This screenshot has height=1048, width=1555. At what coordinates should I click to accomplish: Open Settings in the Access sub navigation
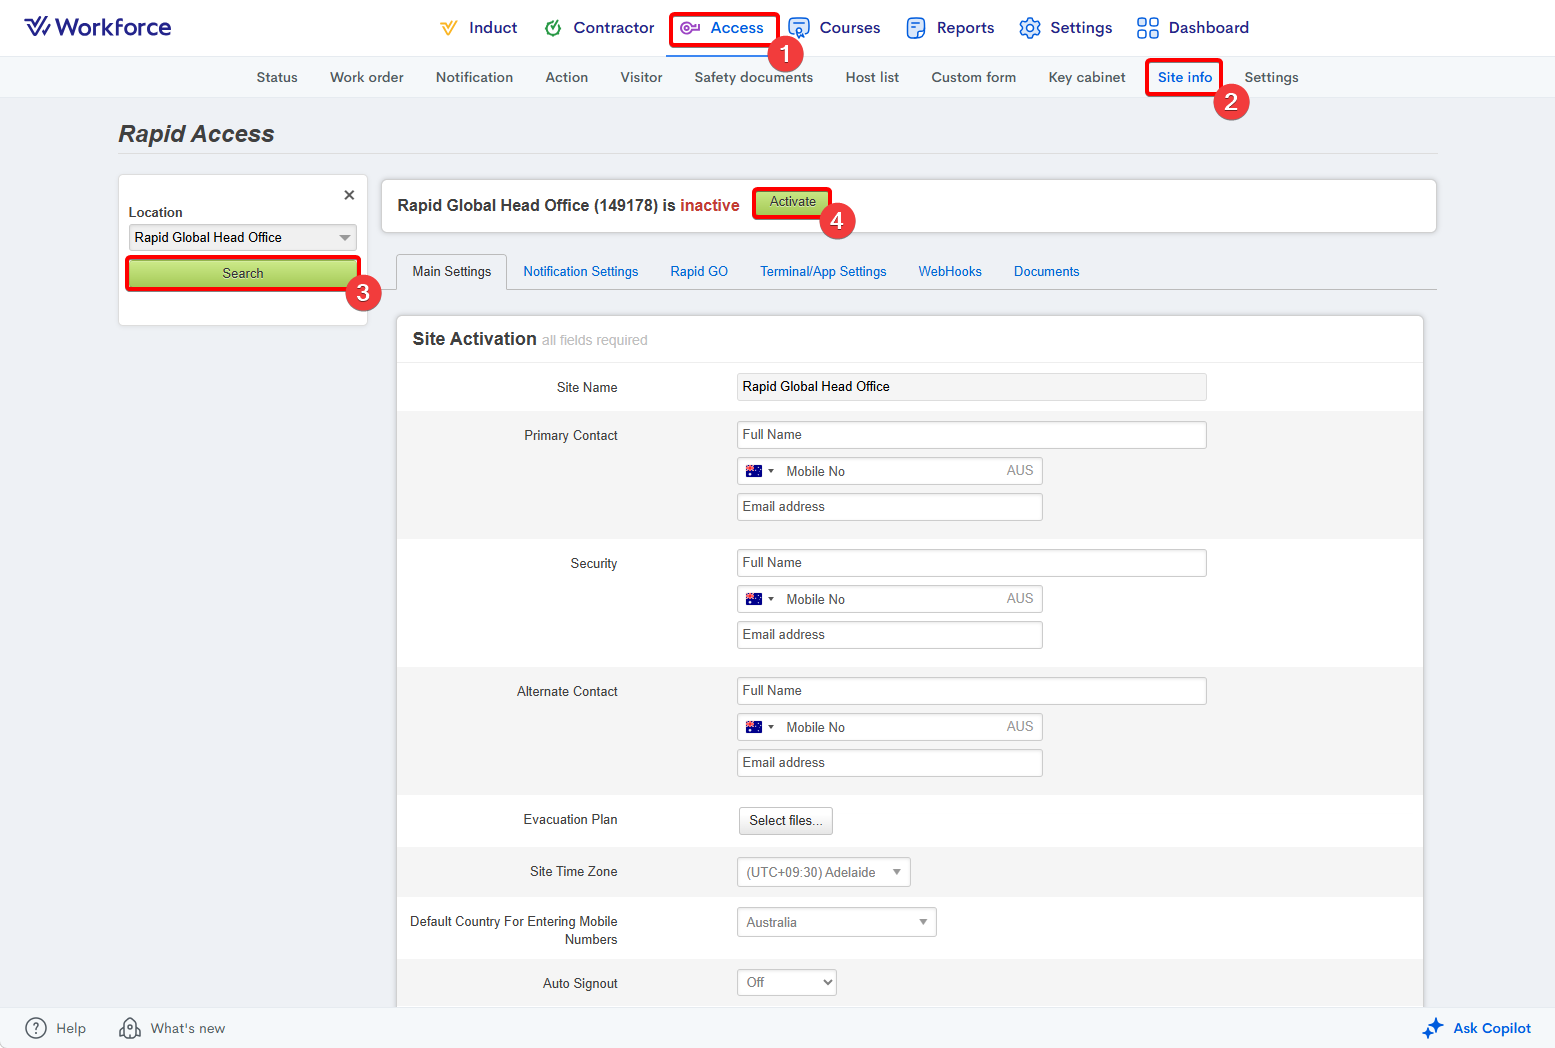tap(1272, 77)
